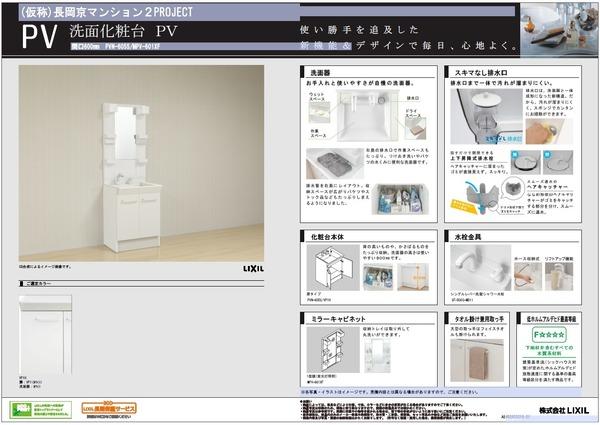The width and height of the screenshot is (600, 425).
Task: Select the 化粧台本体 cabinet line drawing
Action: coord(333,267)
